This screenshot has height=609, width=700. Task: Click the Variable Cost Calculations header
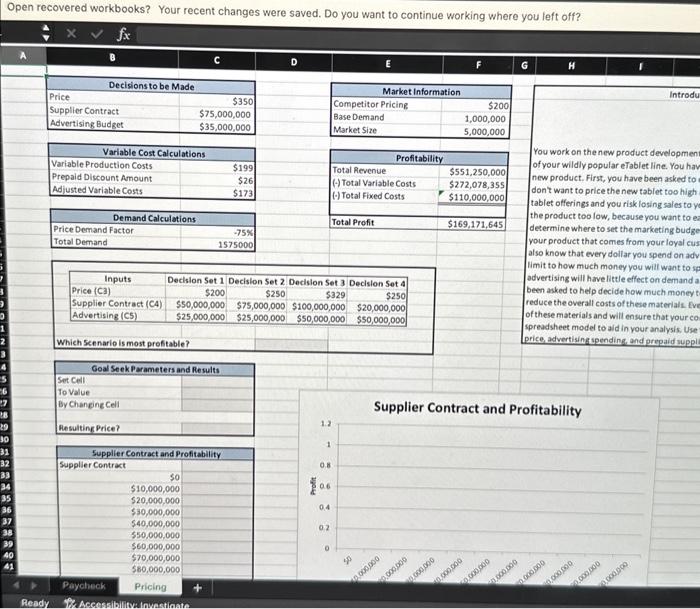click(x=154, y=153)
